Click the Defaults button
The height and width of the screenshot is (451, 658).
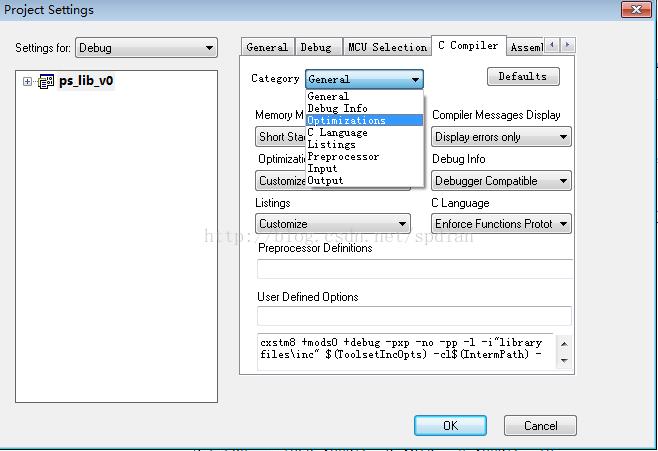pyautogui.click(x=523, y=76)
